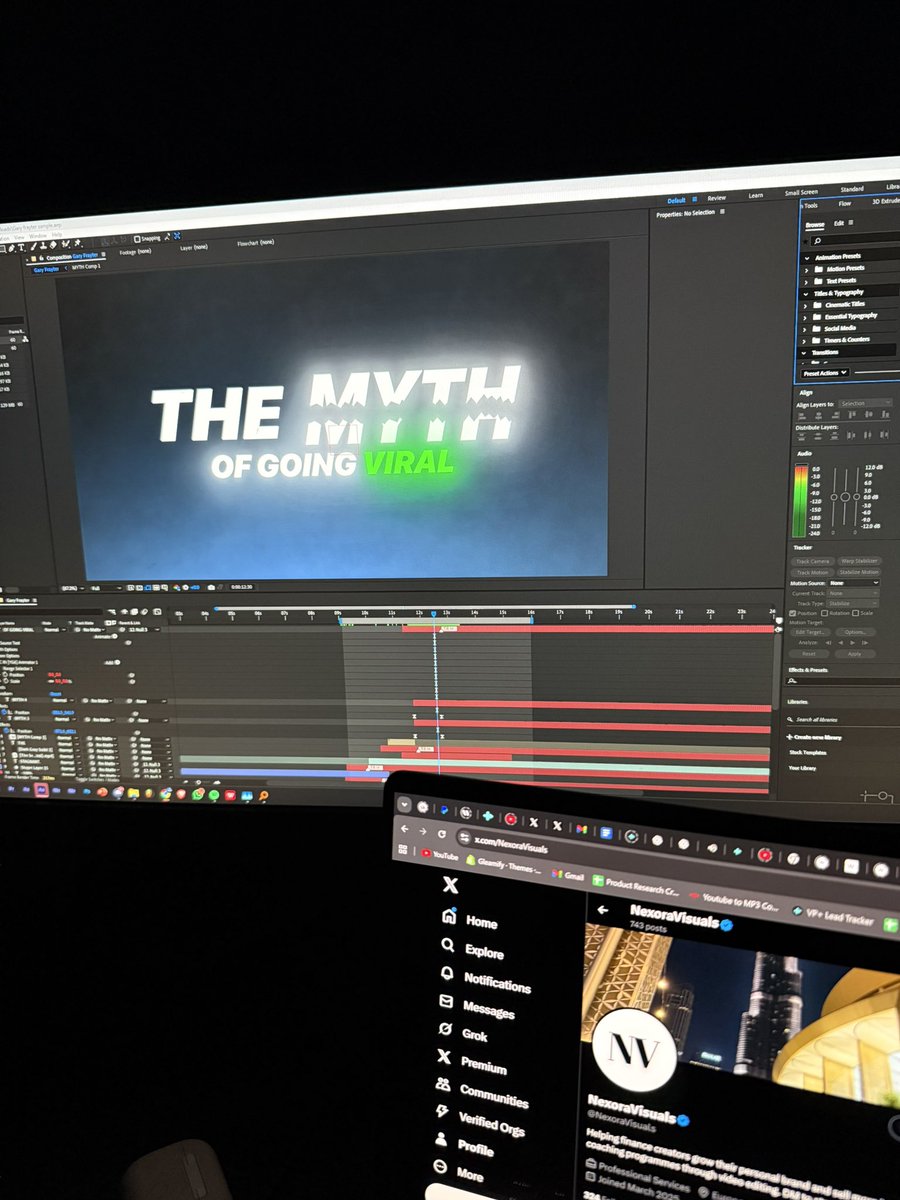Expand Essential Typography folder
The width and height of the screenshot is (900, 1200).
point(807,316)
